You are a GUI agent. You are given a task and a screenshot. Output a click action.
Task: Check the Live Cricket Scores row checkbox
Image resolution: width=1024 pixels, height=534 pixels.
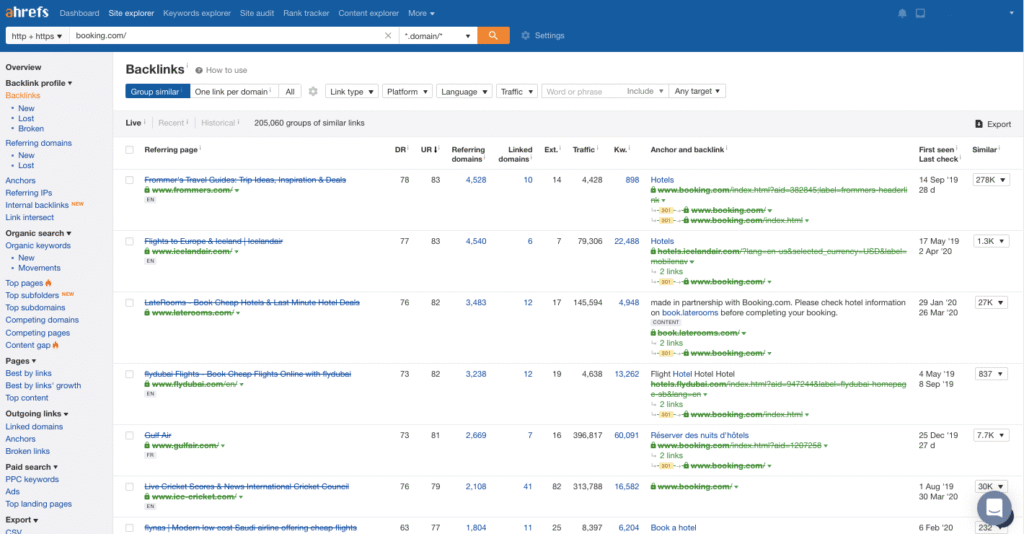[x=129, y=487]
